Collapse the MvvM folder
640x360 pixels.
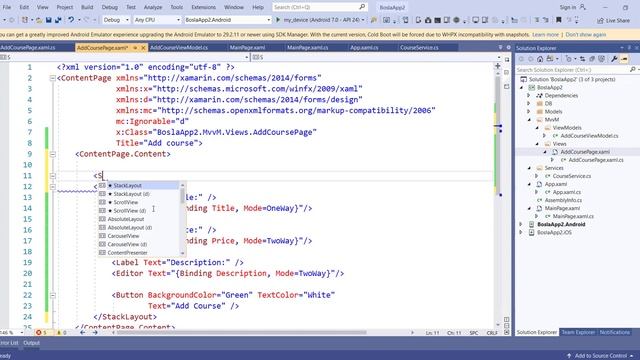529,120
